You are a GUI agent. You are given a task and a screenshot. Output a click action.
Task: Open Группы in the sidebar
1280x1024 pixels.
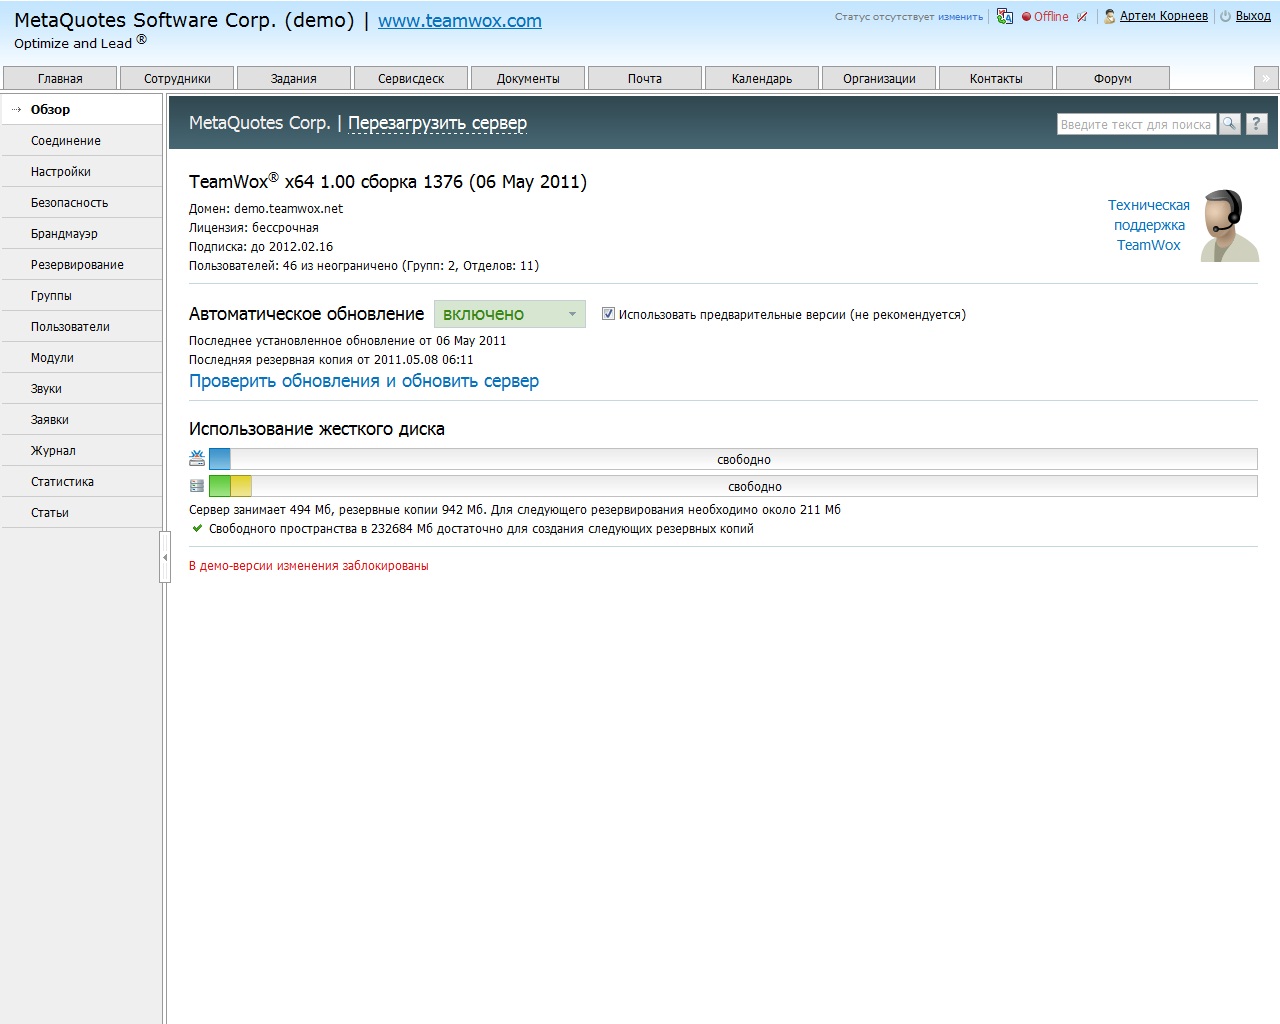coord(81,296)
